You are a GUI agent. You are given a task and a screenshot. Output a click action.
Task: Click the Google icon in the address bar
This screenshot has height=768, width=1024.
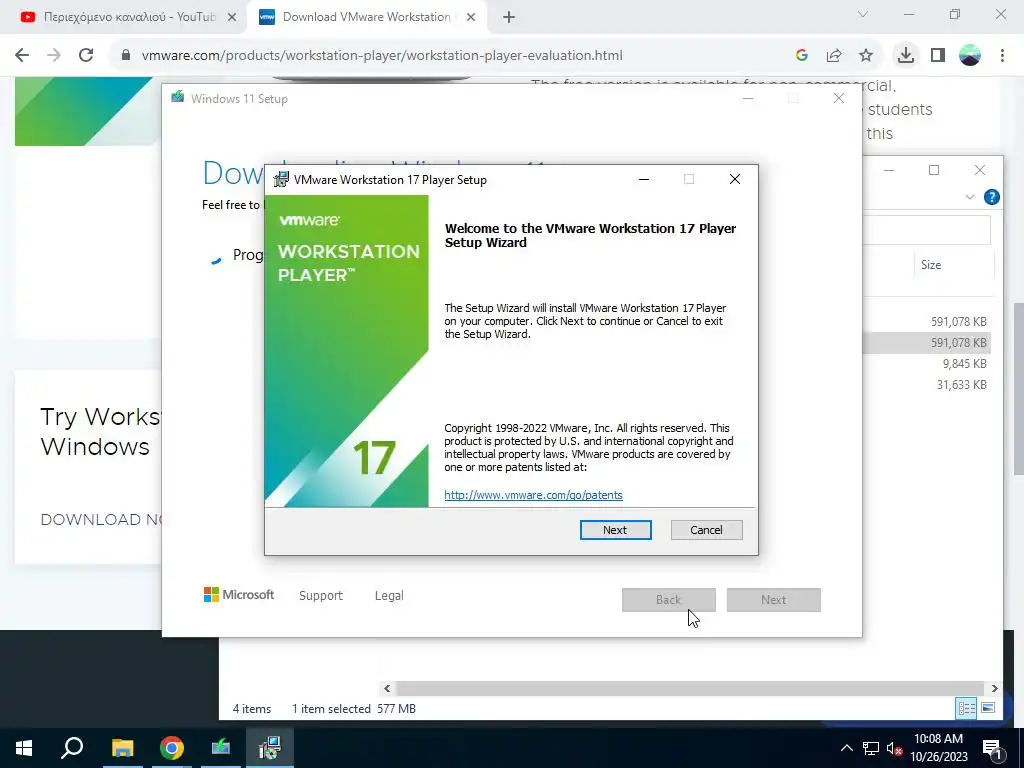pos(802,56)
